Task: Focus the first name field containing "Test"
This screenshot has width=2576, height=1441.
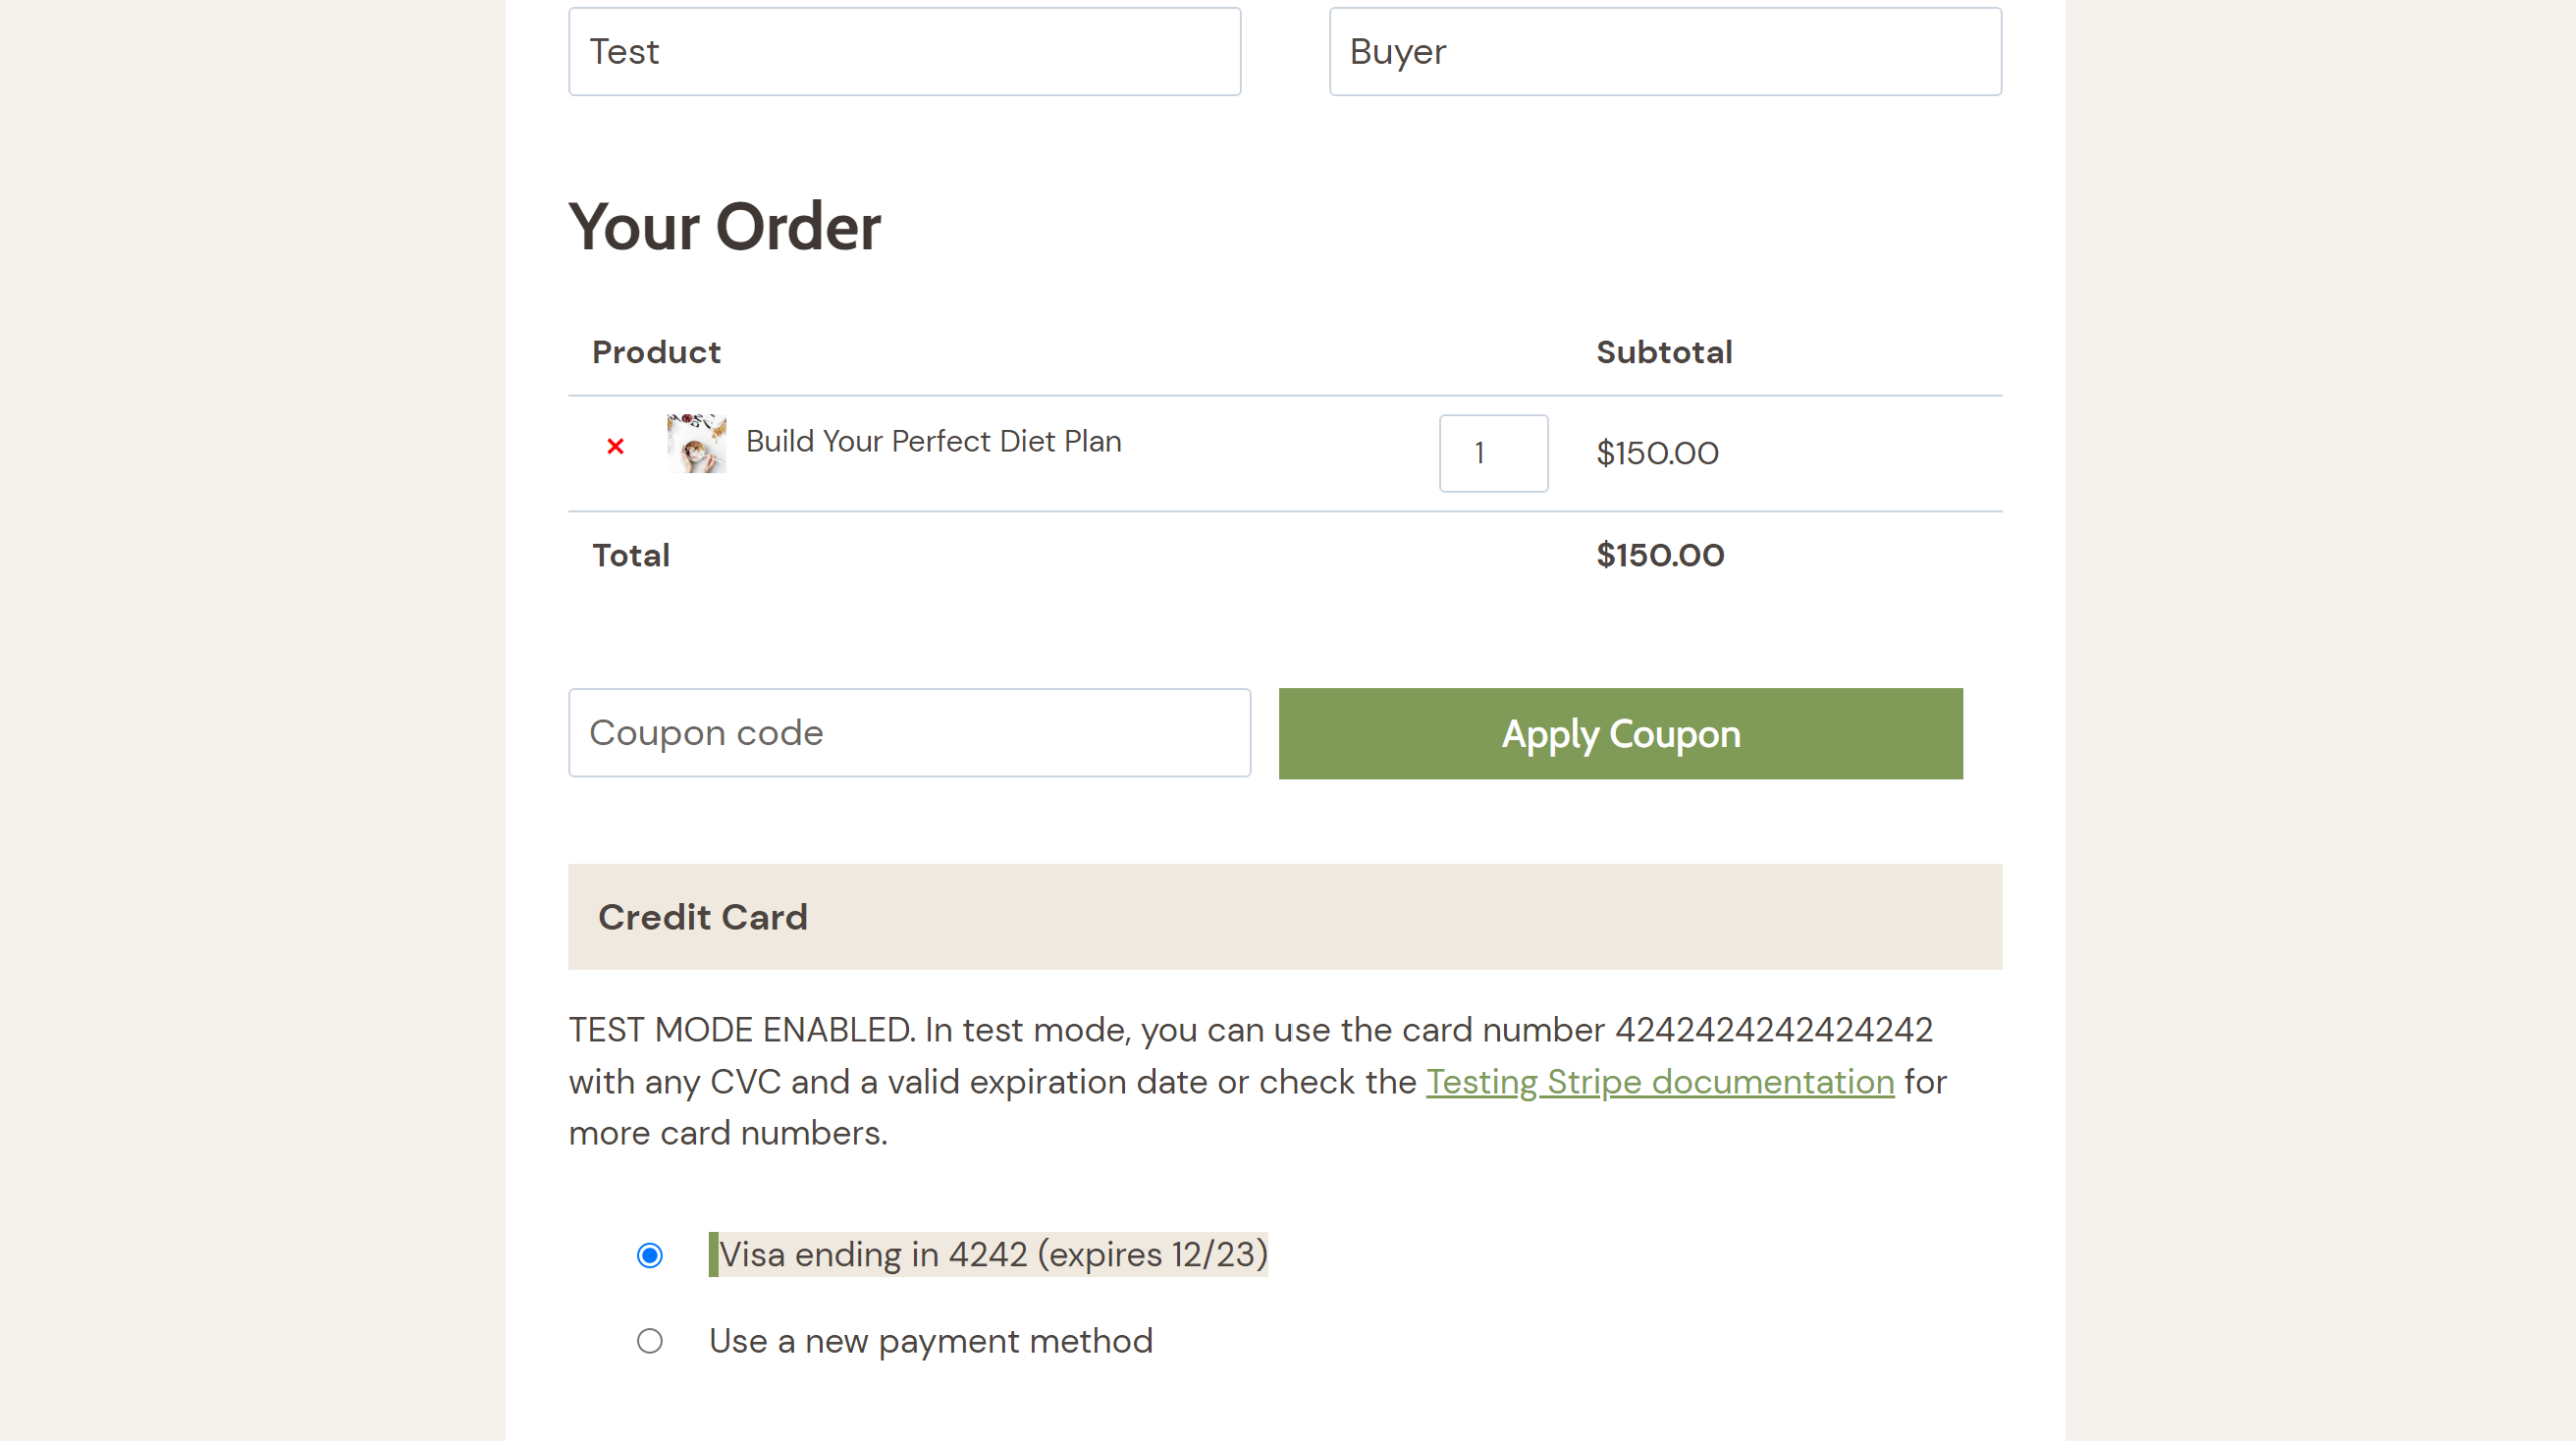Action: 903,51
